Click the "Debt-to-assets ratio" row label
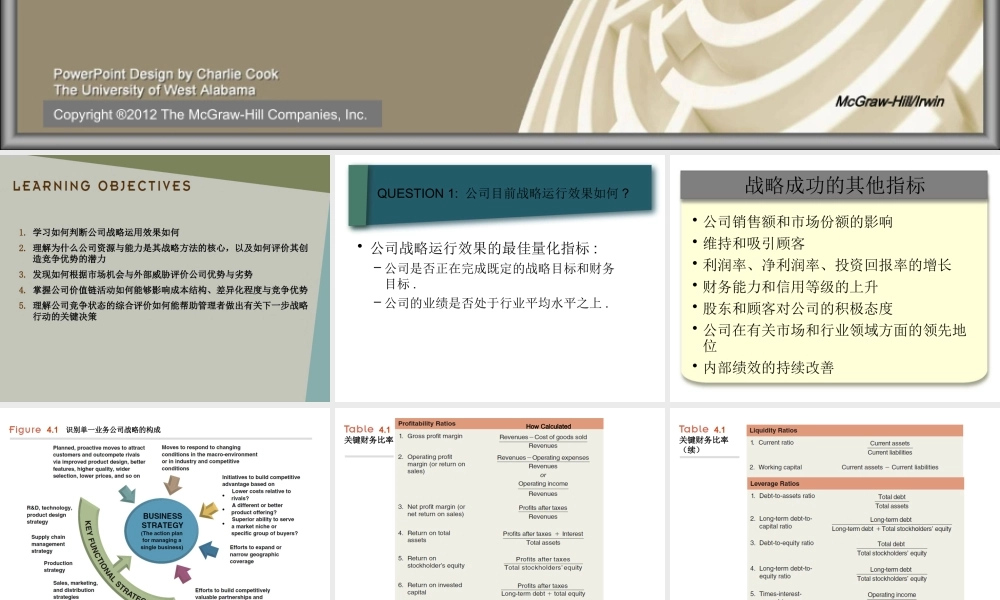The image size is (1000, 600). 787,496
